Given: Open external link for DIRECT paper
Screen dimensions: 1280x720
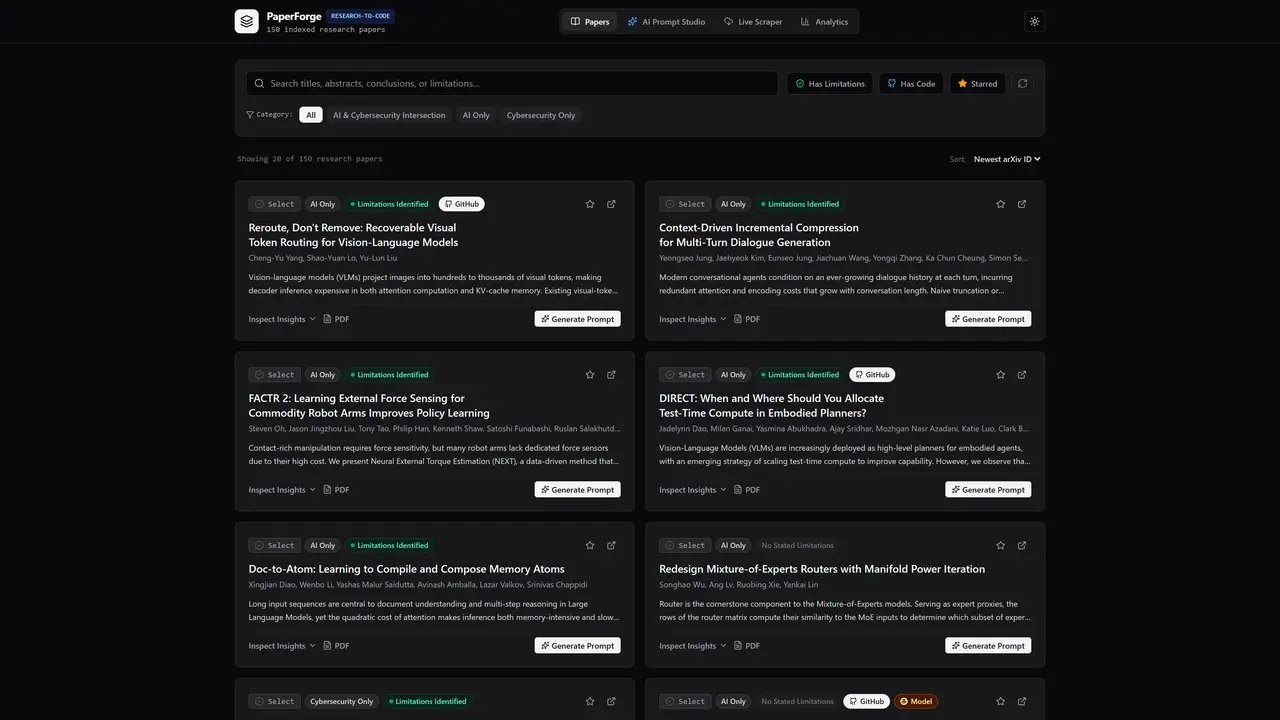Looking at the screenshot, I should pyautogui.click(x=1022, y=375).
